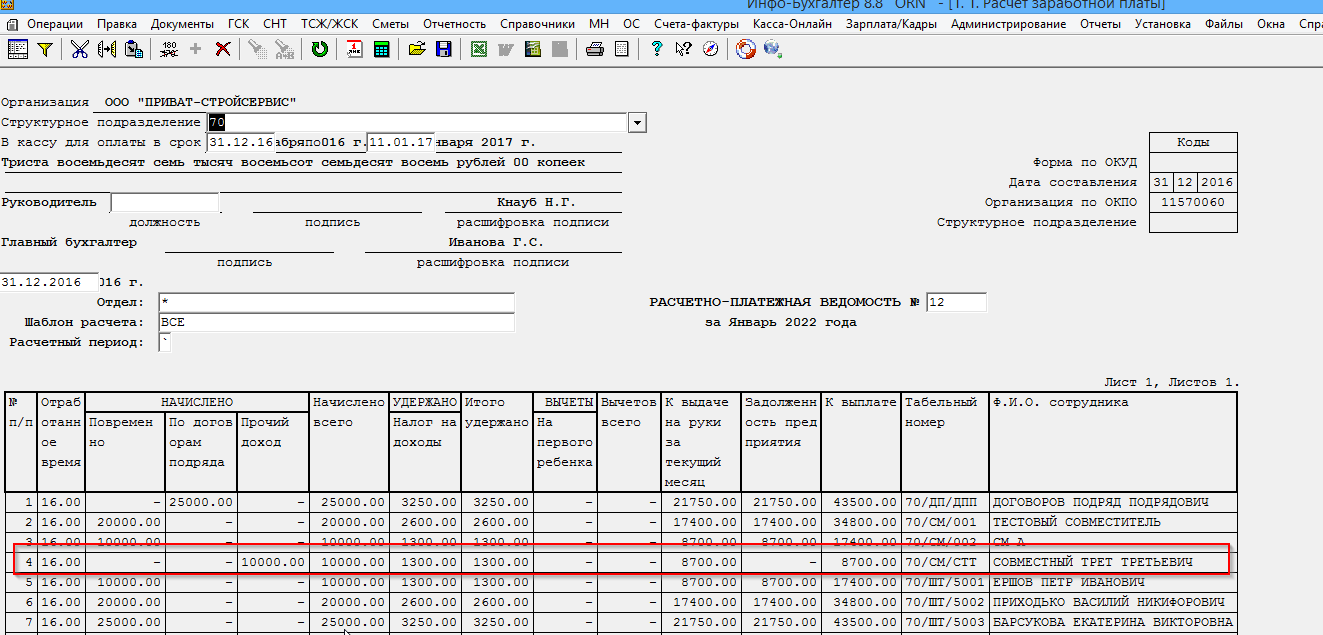Open the Отчетность menu
Screen dimensions: 1323x635
click(454, 23)
